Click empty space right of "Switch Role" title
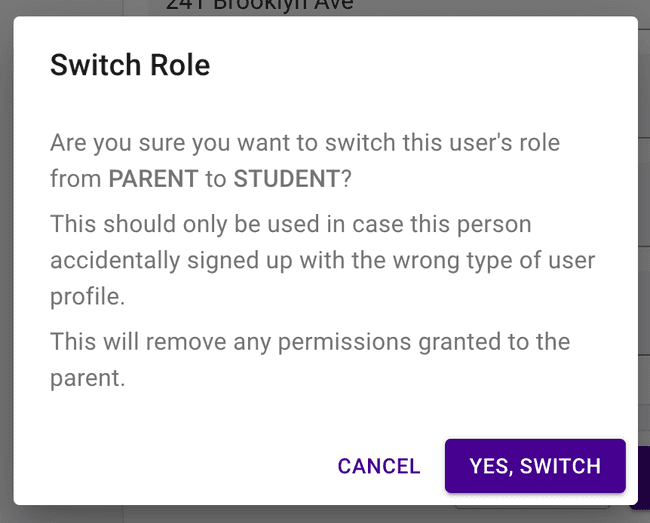The height and width of the screenshot is (523, 650). point(420,66)
